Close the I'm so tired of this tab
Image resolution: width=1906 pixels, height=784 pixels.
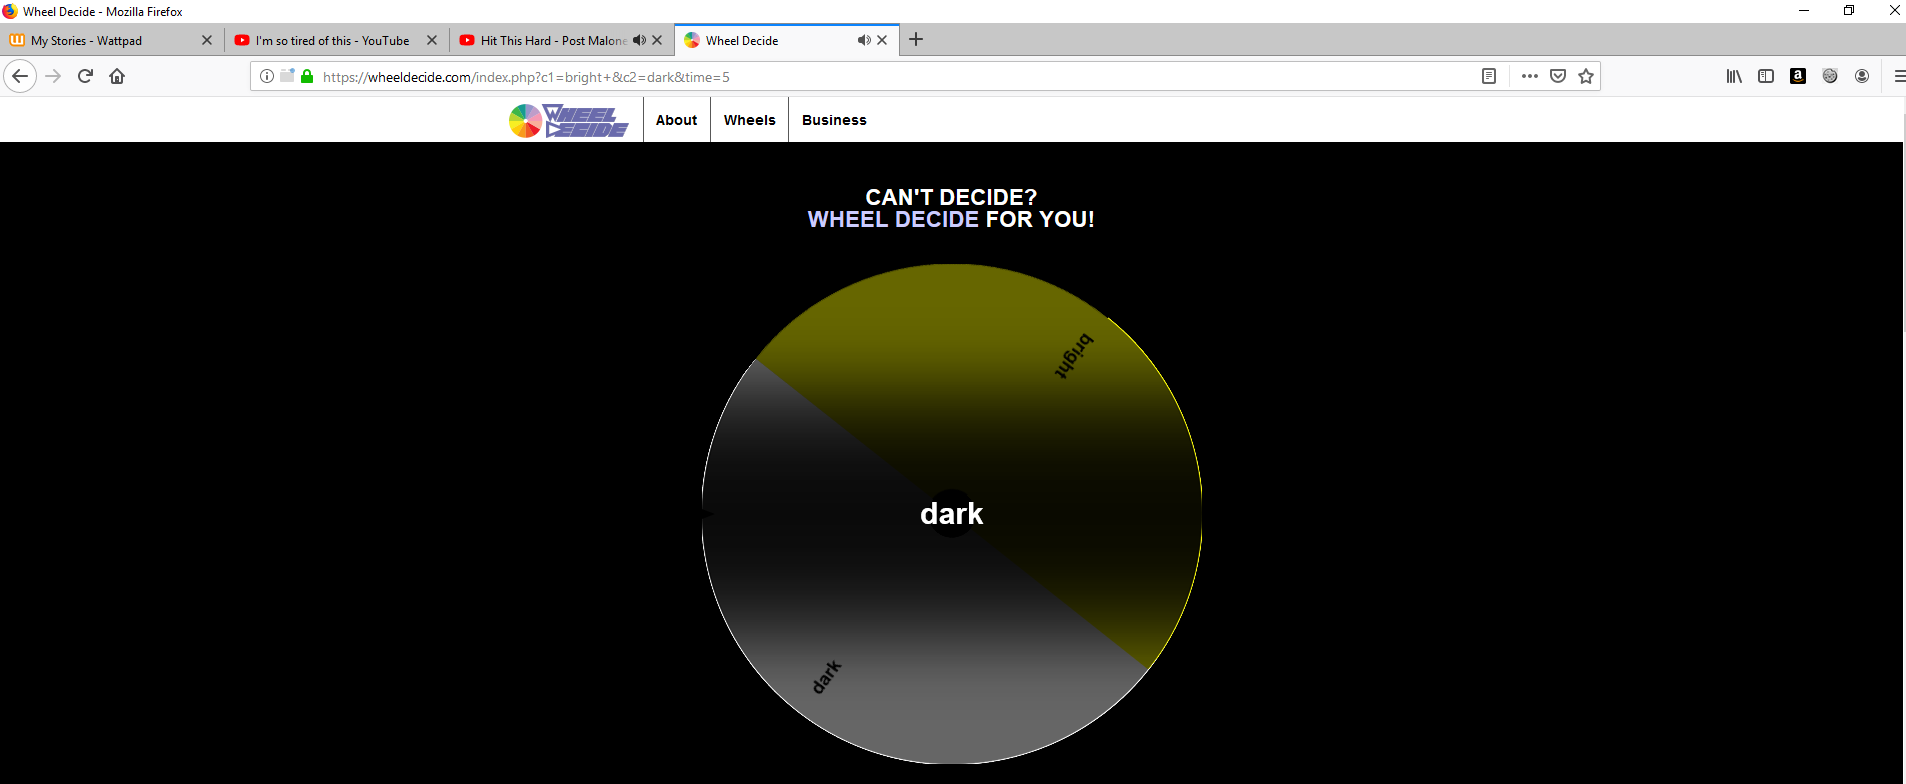pyautogui.click(x=432, y=41)
